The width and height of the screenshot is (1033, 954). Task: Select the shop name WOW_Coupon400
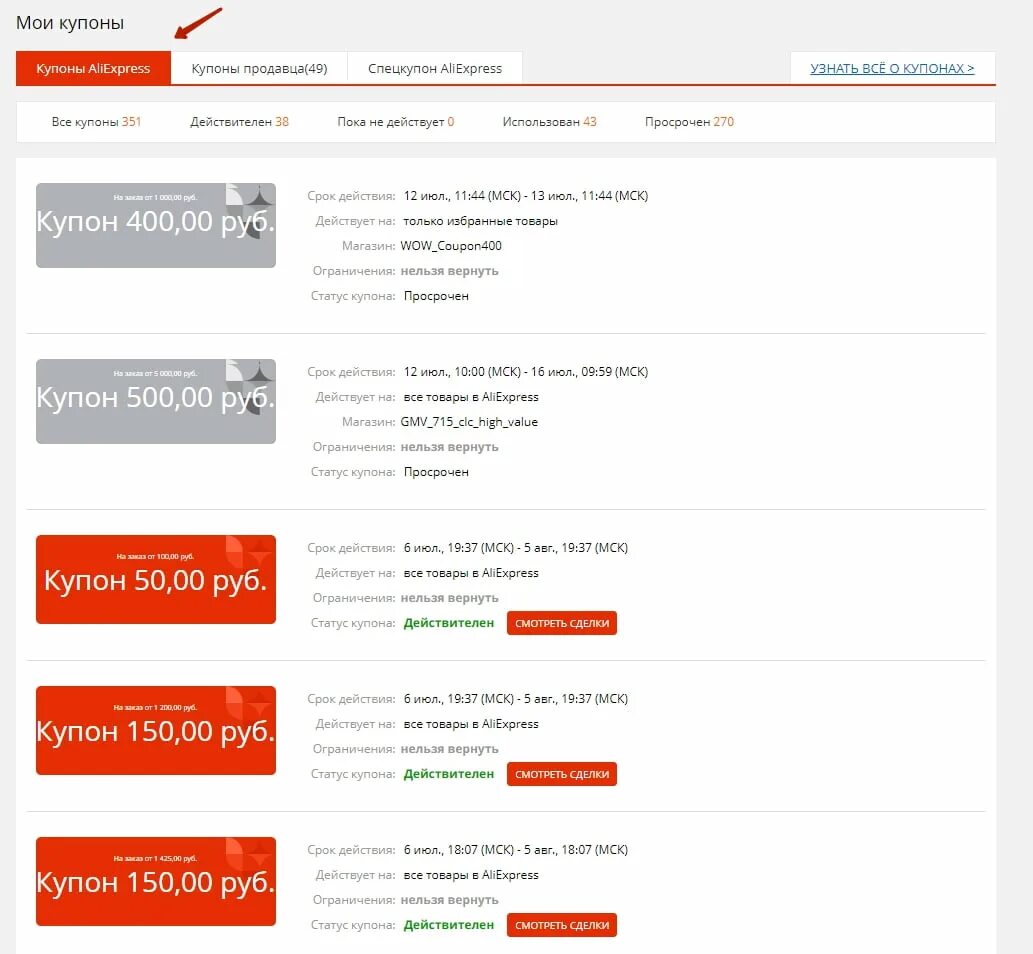[x=451, y=246]
